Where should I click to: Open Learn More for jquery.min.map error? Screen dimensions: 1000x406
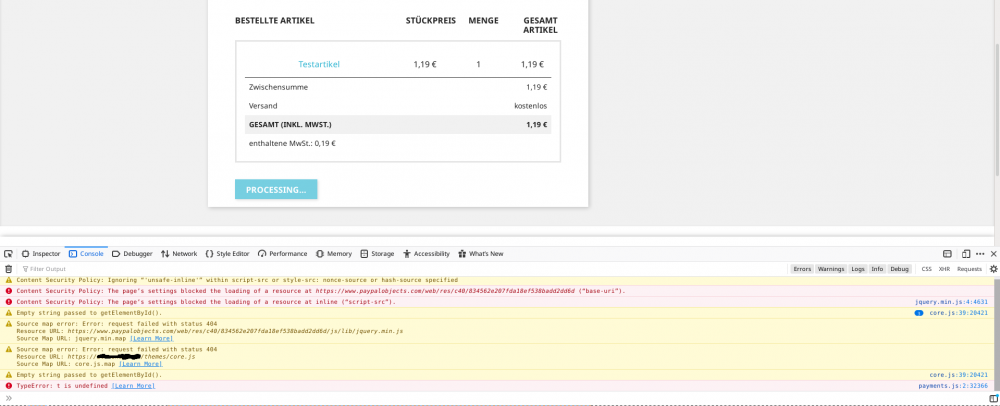(x=151, y=338)
